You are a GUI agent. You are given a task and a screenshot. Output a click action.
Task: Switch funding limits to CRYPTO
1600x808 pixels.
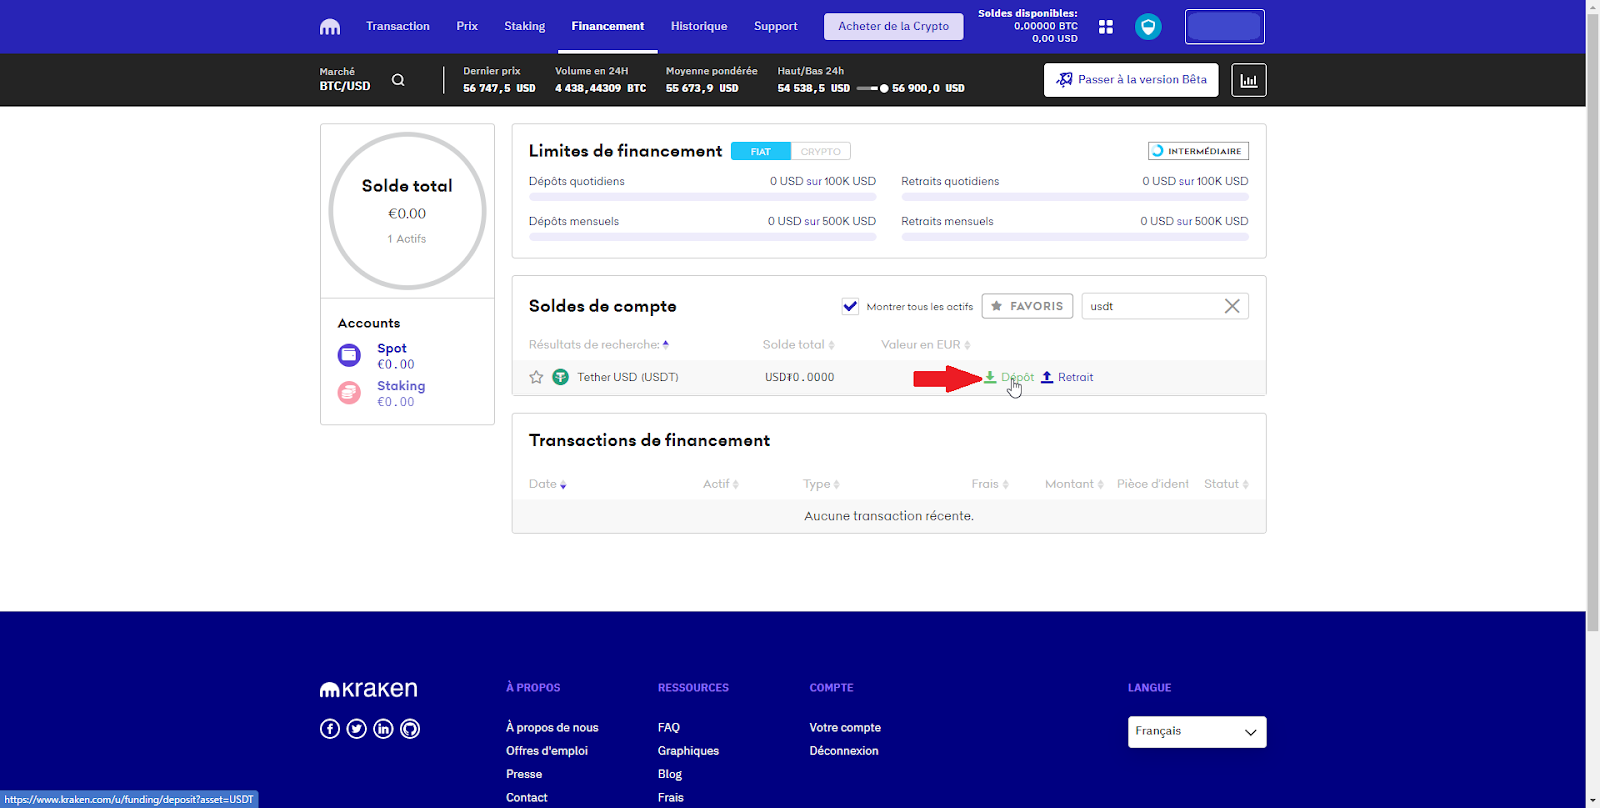coord(821,151)
